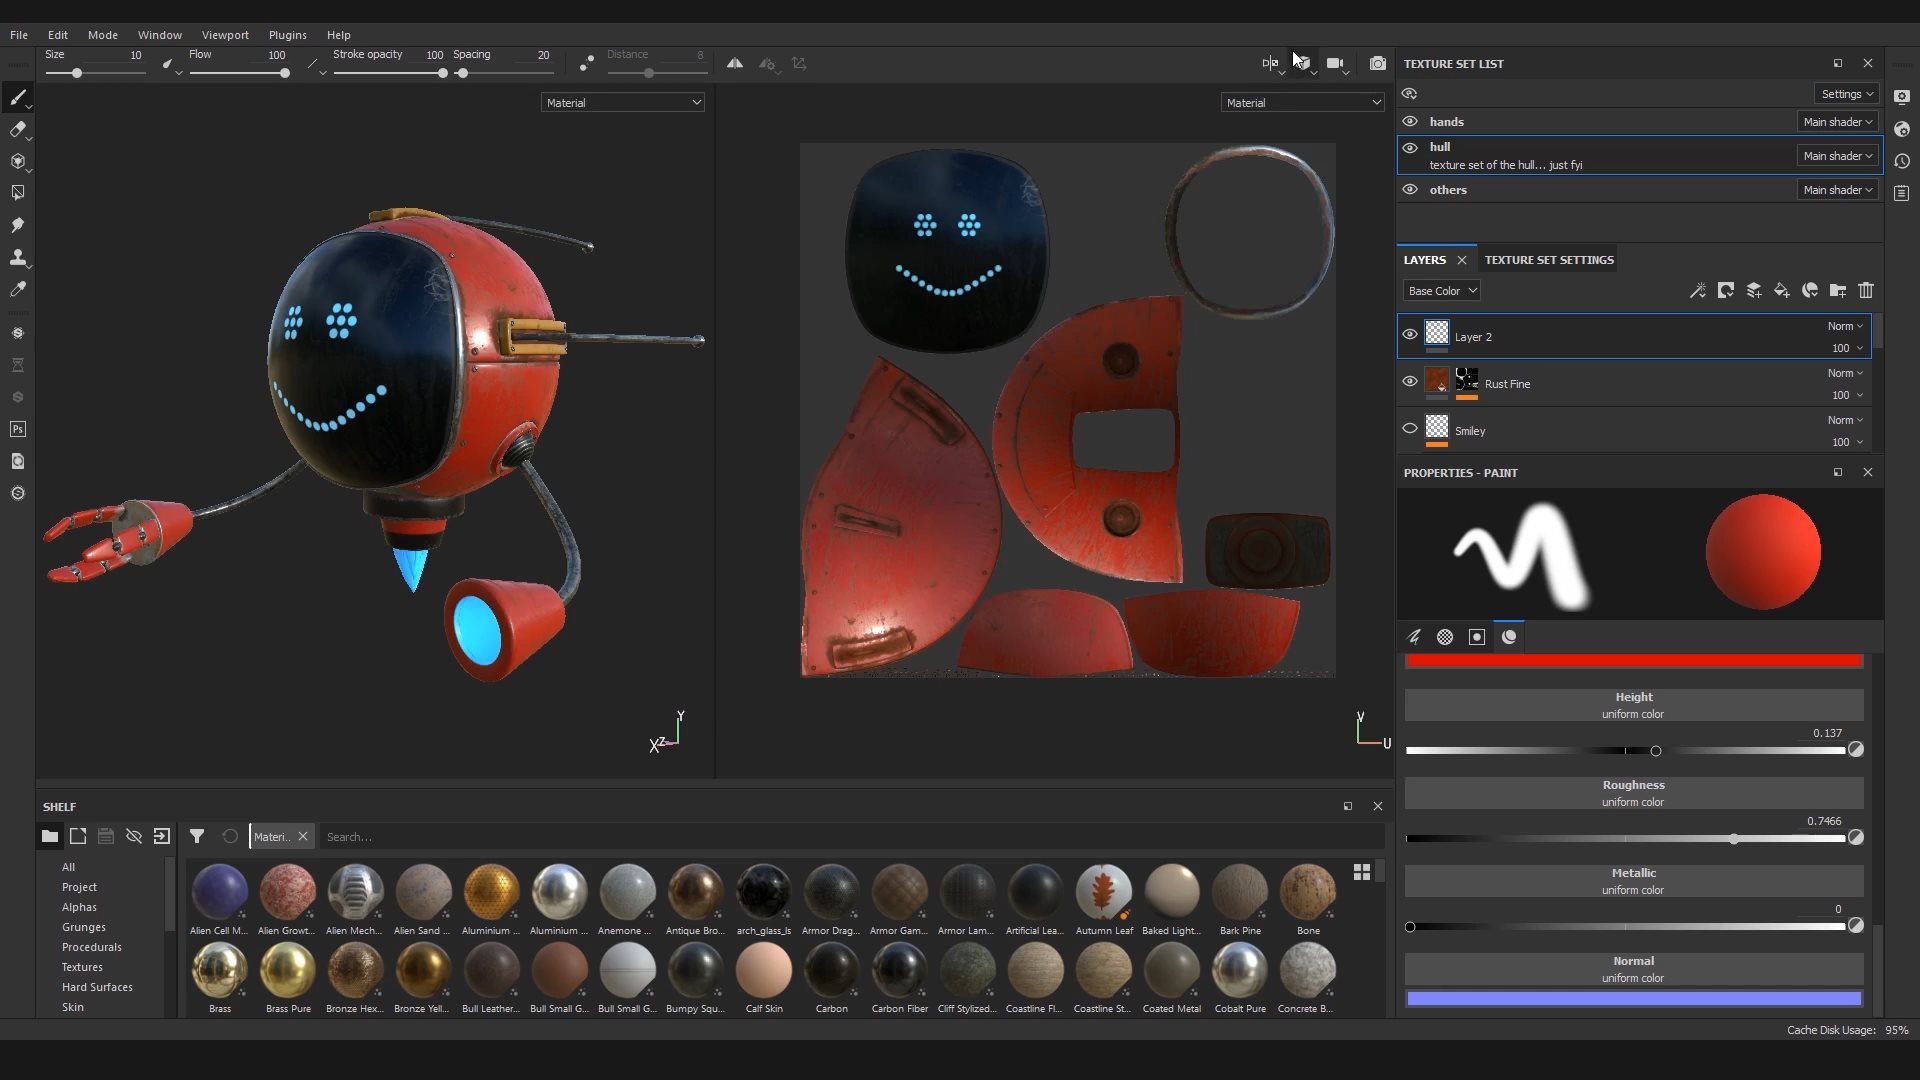Show the Smiley layer
Image resolution: width=1920 pixels, height=1080 pixels.
coord(1409,428)
